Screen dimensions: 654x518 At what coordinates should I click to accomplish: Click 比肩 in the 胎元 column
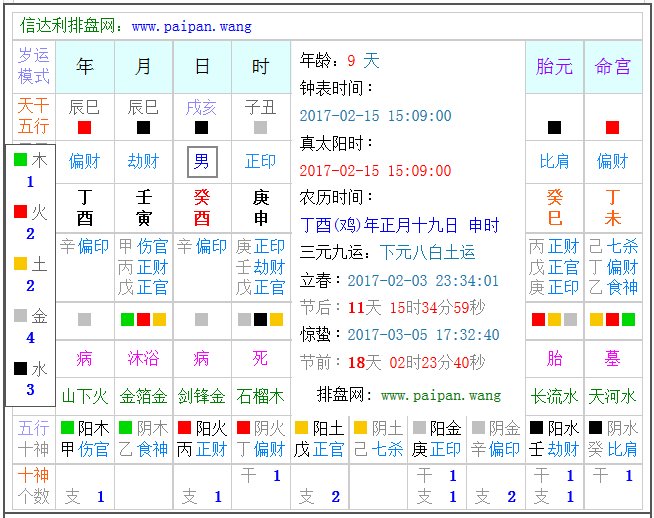coord(554,161)
